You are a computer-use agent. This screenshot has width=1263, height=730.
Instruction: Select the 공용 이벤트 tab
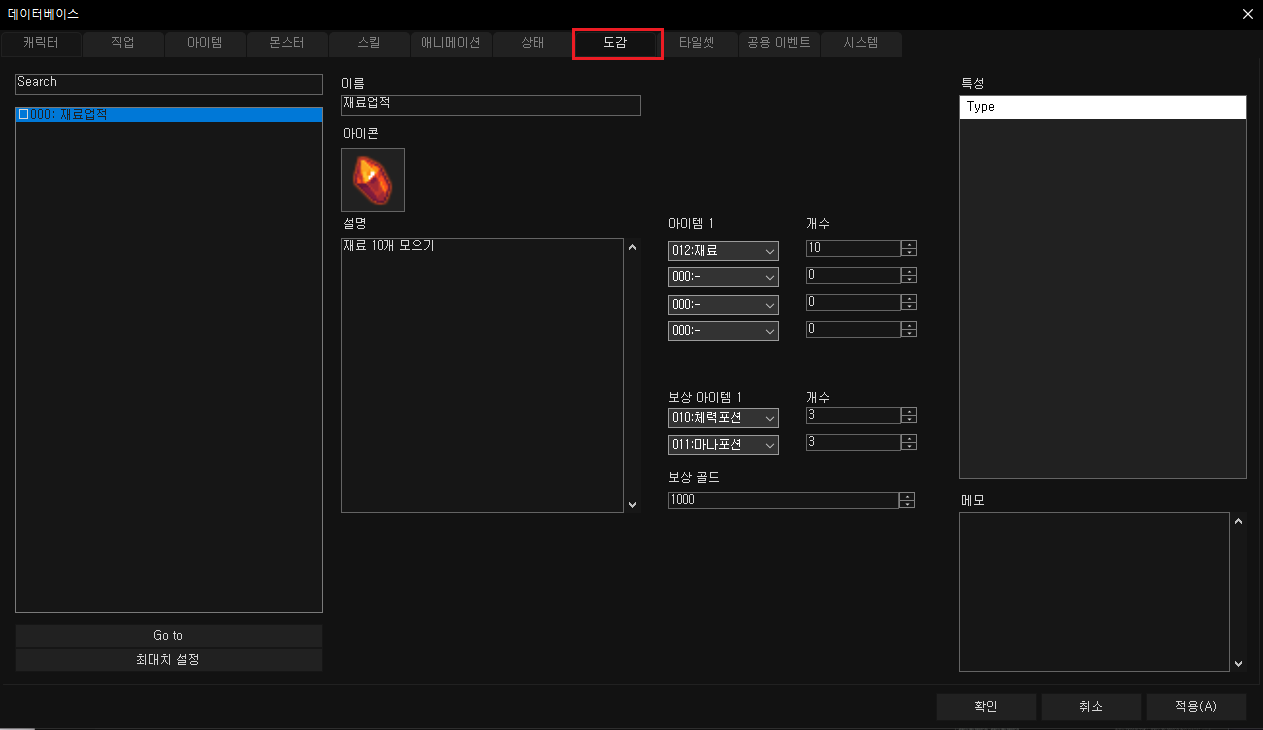point(779,44)
